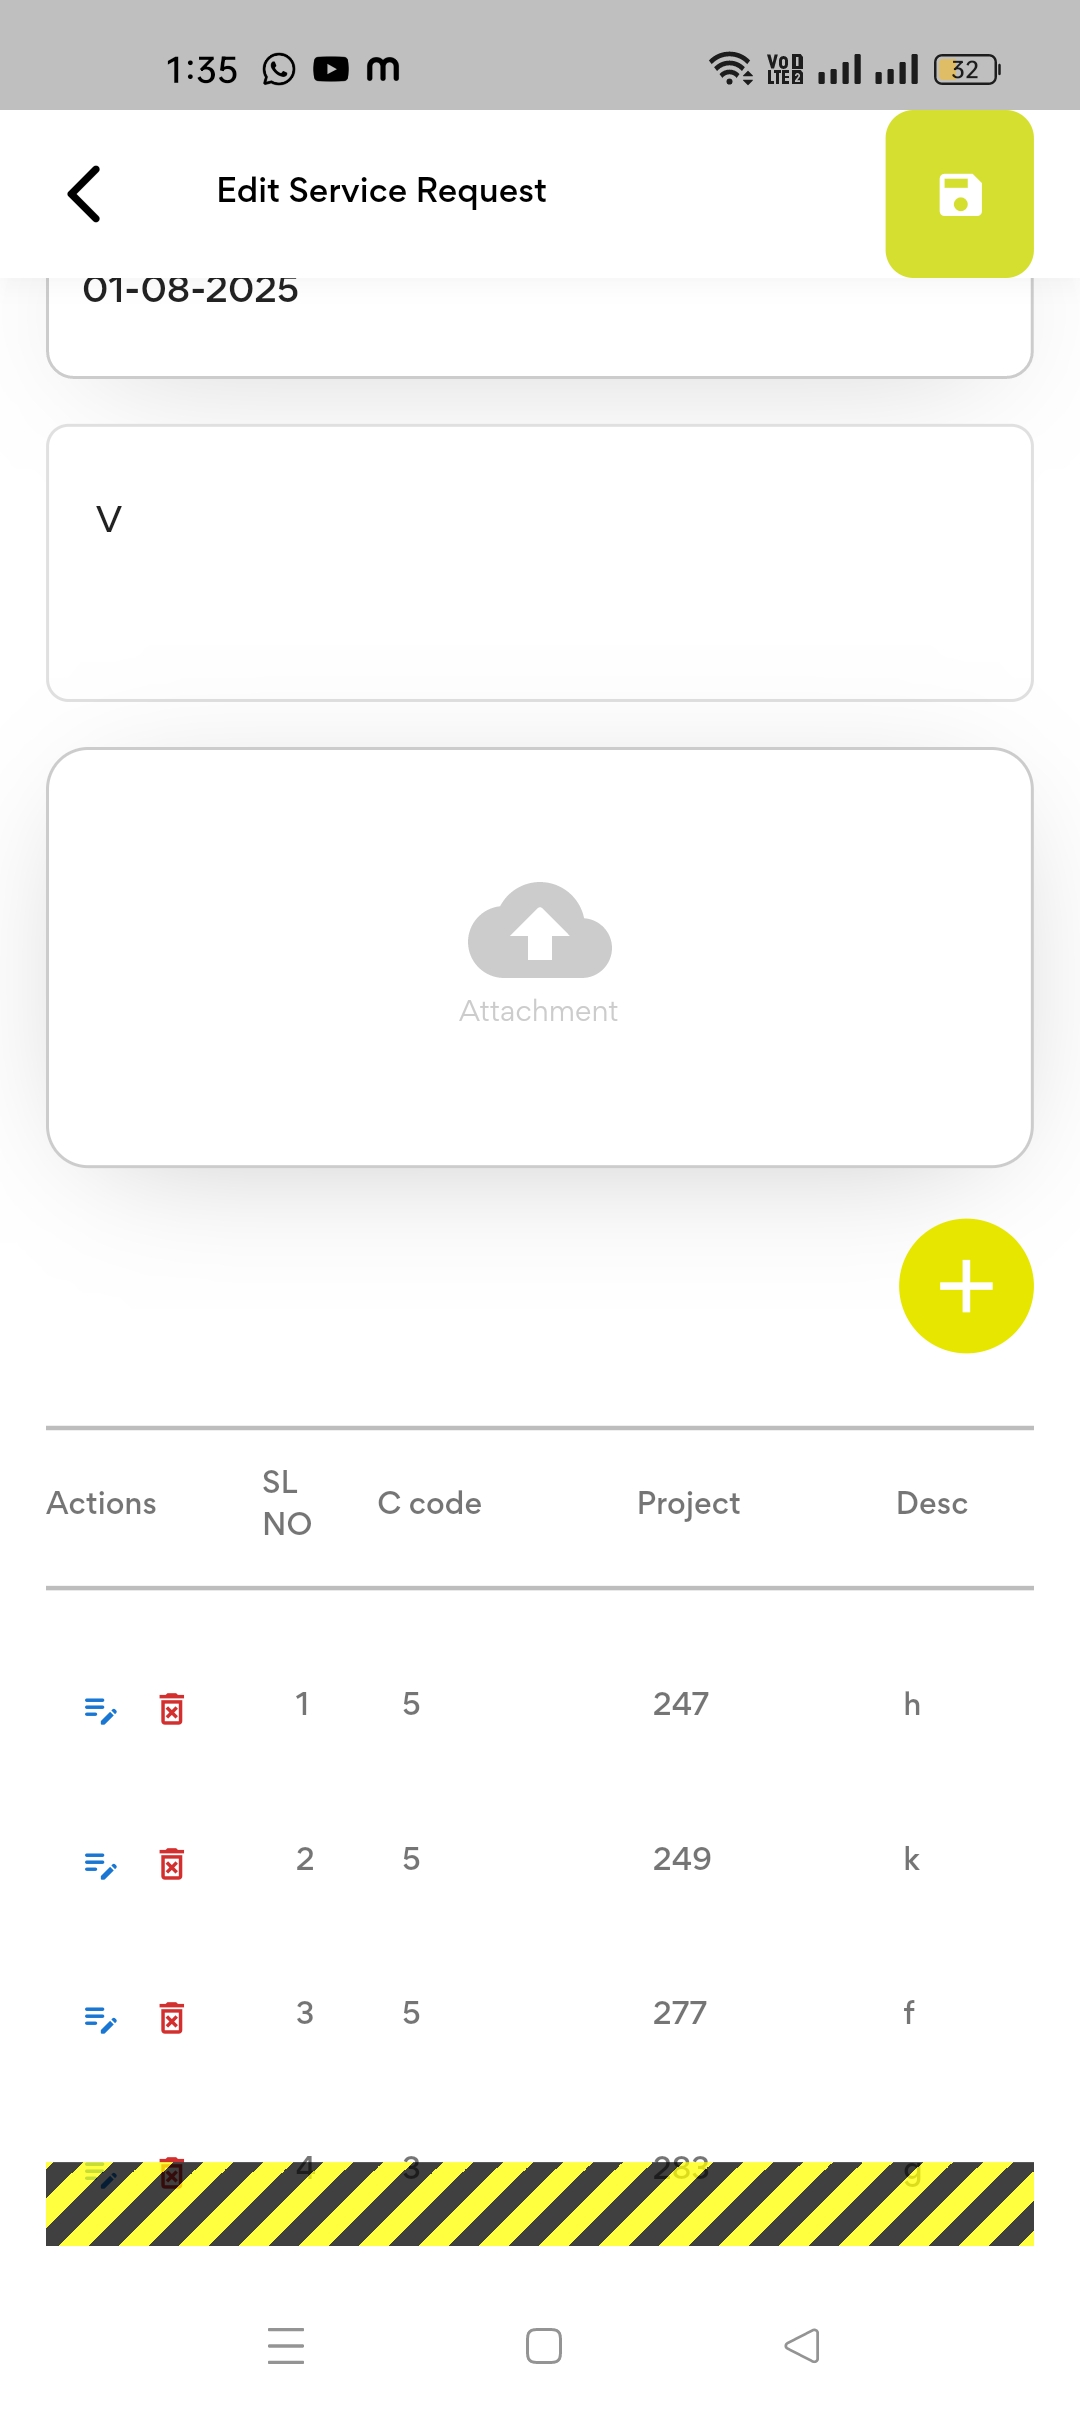Edit row 1 with project 247
Screen dimensions: 1080x2412
pos(100,1709)
